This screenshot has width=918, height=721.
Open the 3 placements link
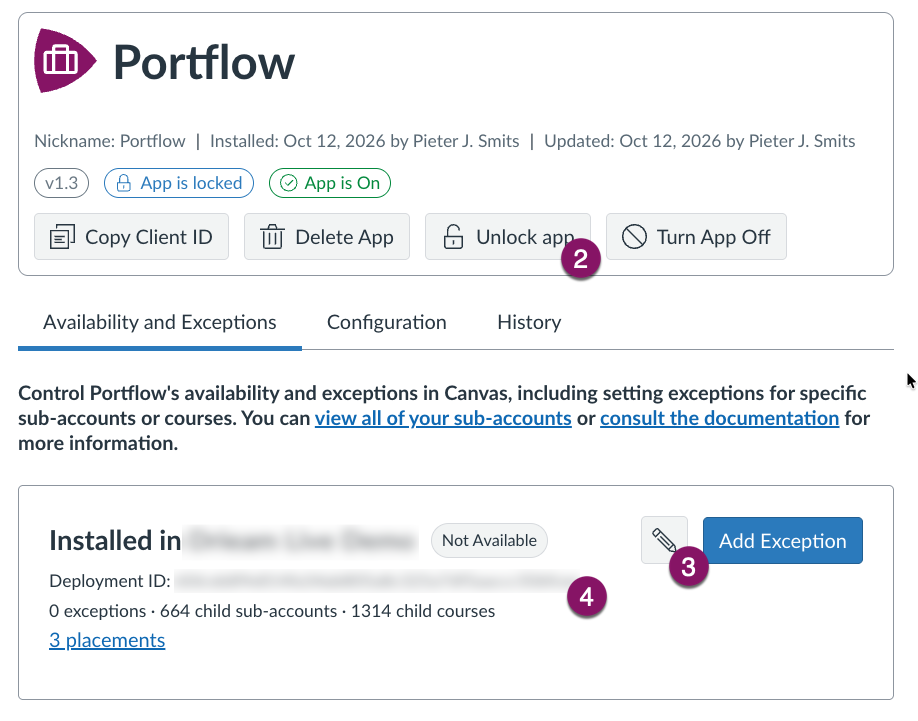click(107, 640)
